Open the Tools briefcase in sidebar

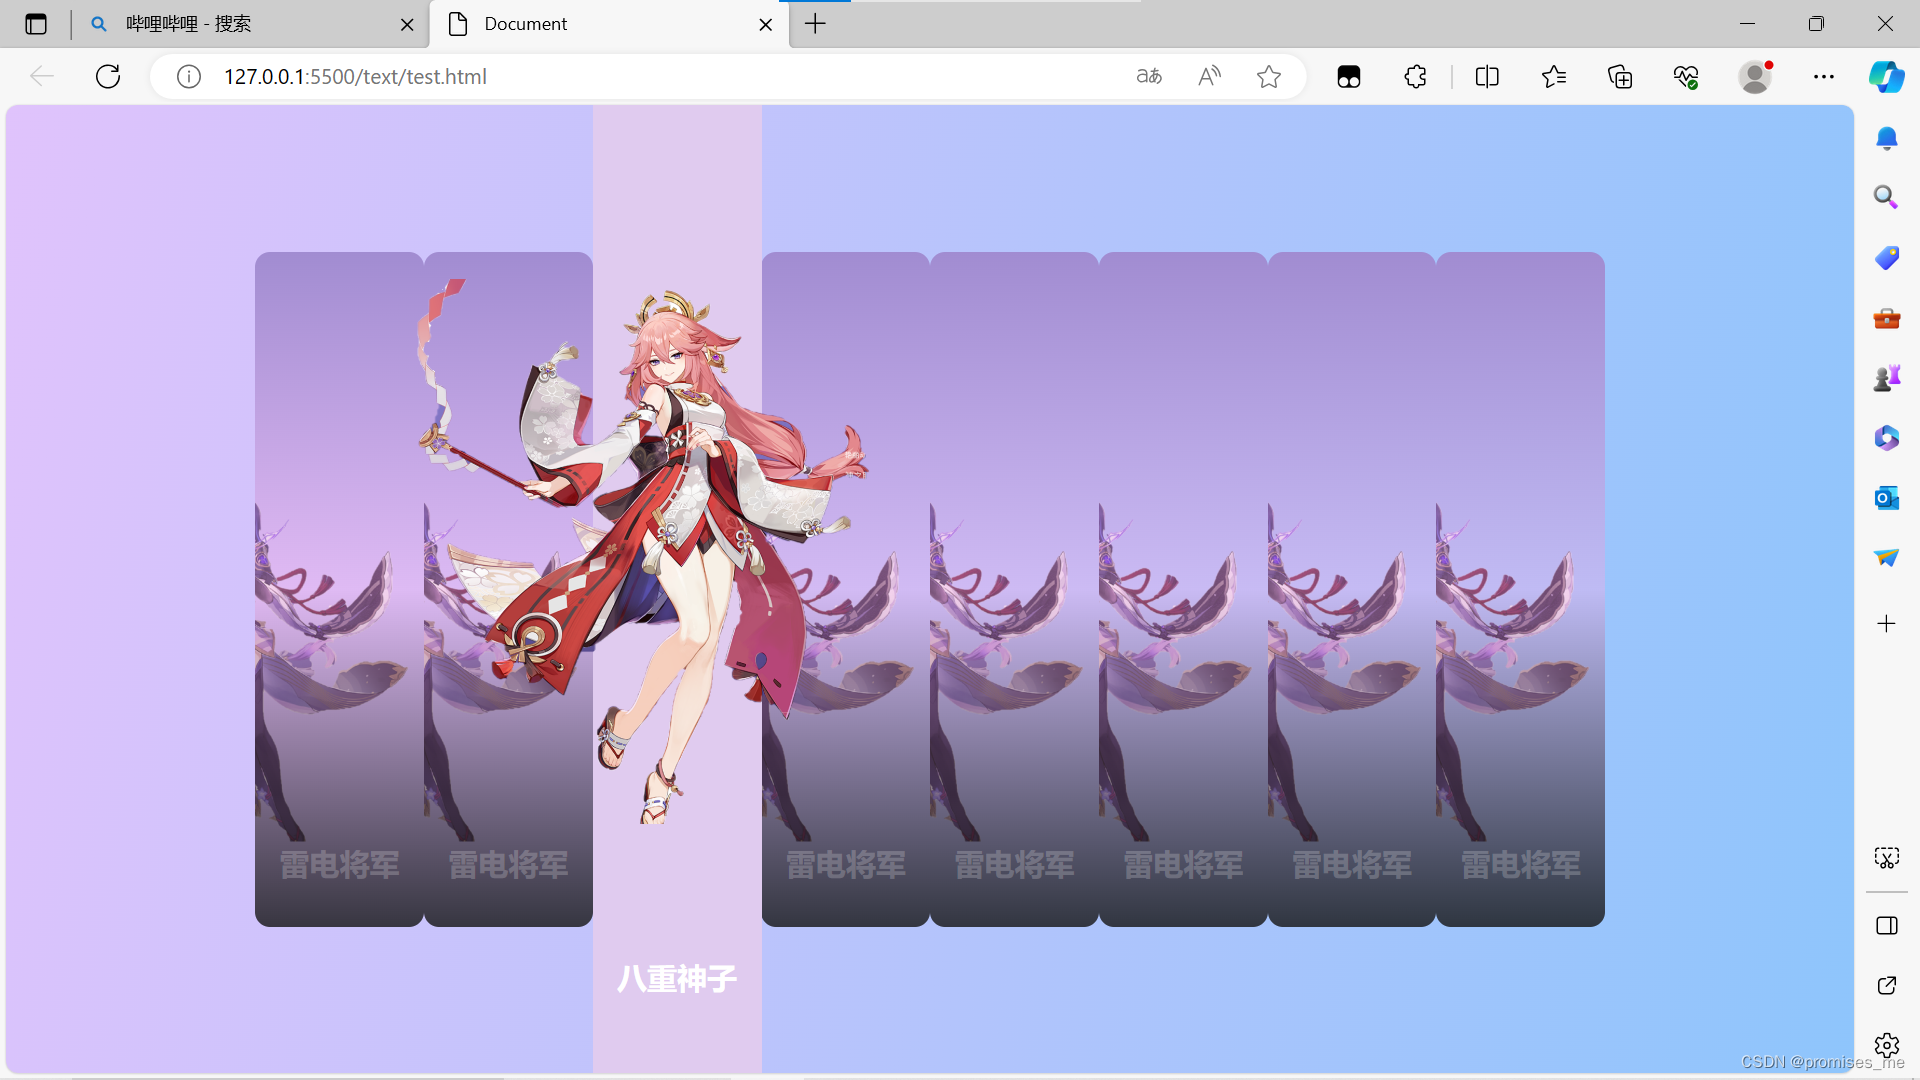(x=1887, y=318)
